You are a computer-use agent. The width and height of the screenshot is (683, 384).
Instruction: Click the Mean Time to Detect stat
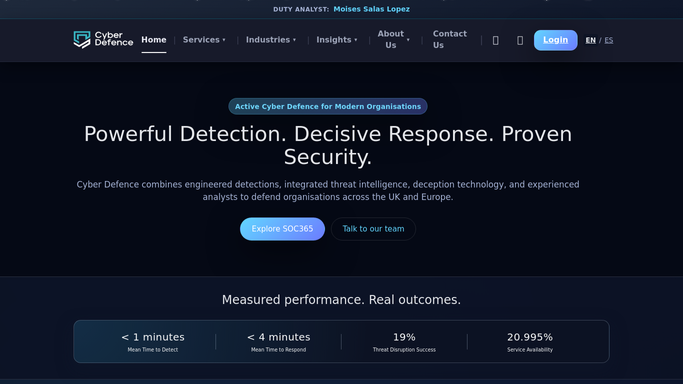click(x=153, y=342)
